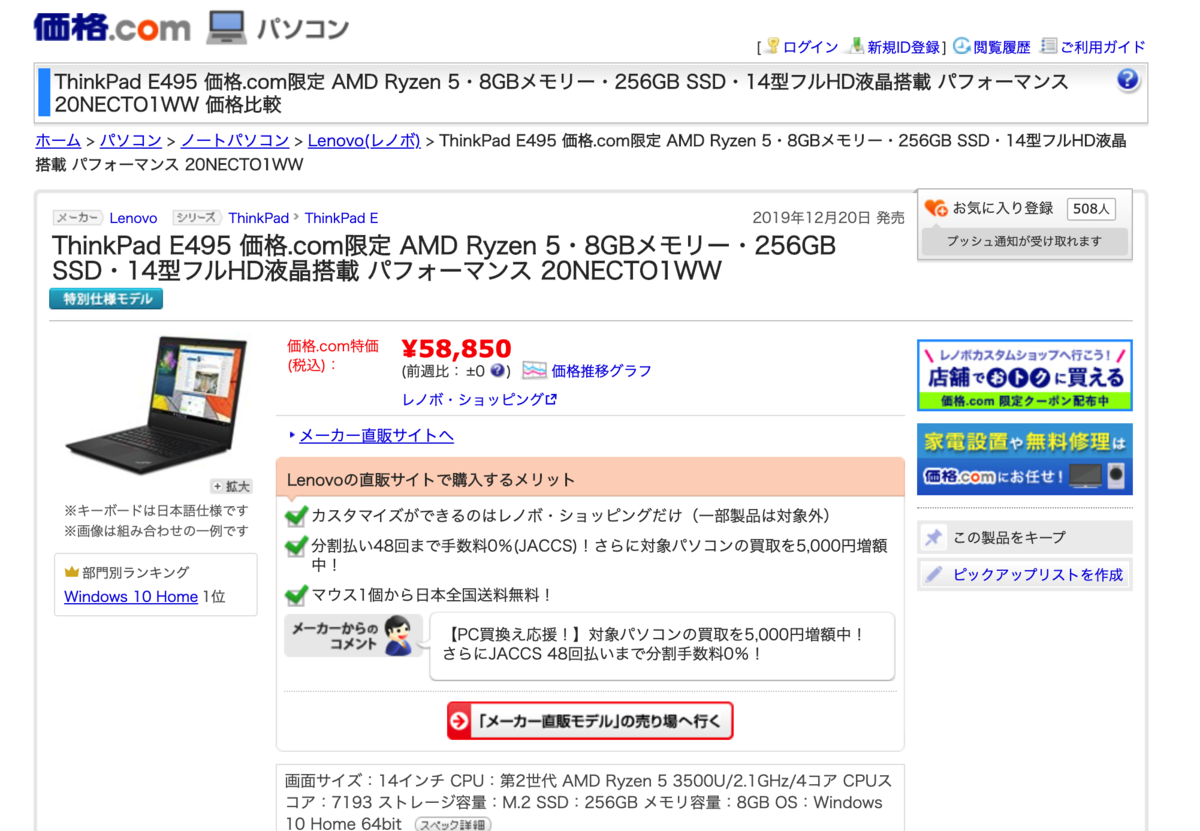This screenshot has height=831, width=1200.
Task: Click the guide icon beside ご利用ガイド
Action: point(1049,46)
